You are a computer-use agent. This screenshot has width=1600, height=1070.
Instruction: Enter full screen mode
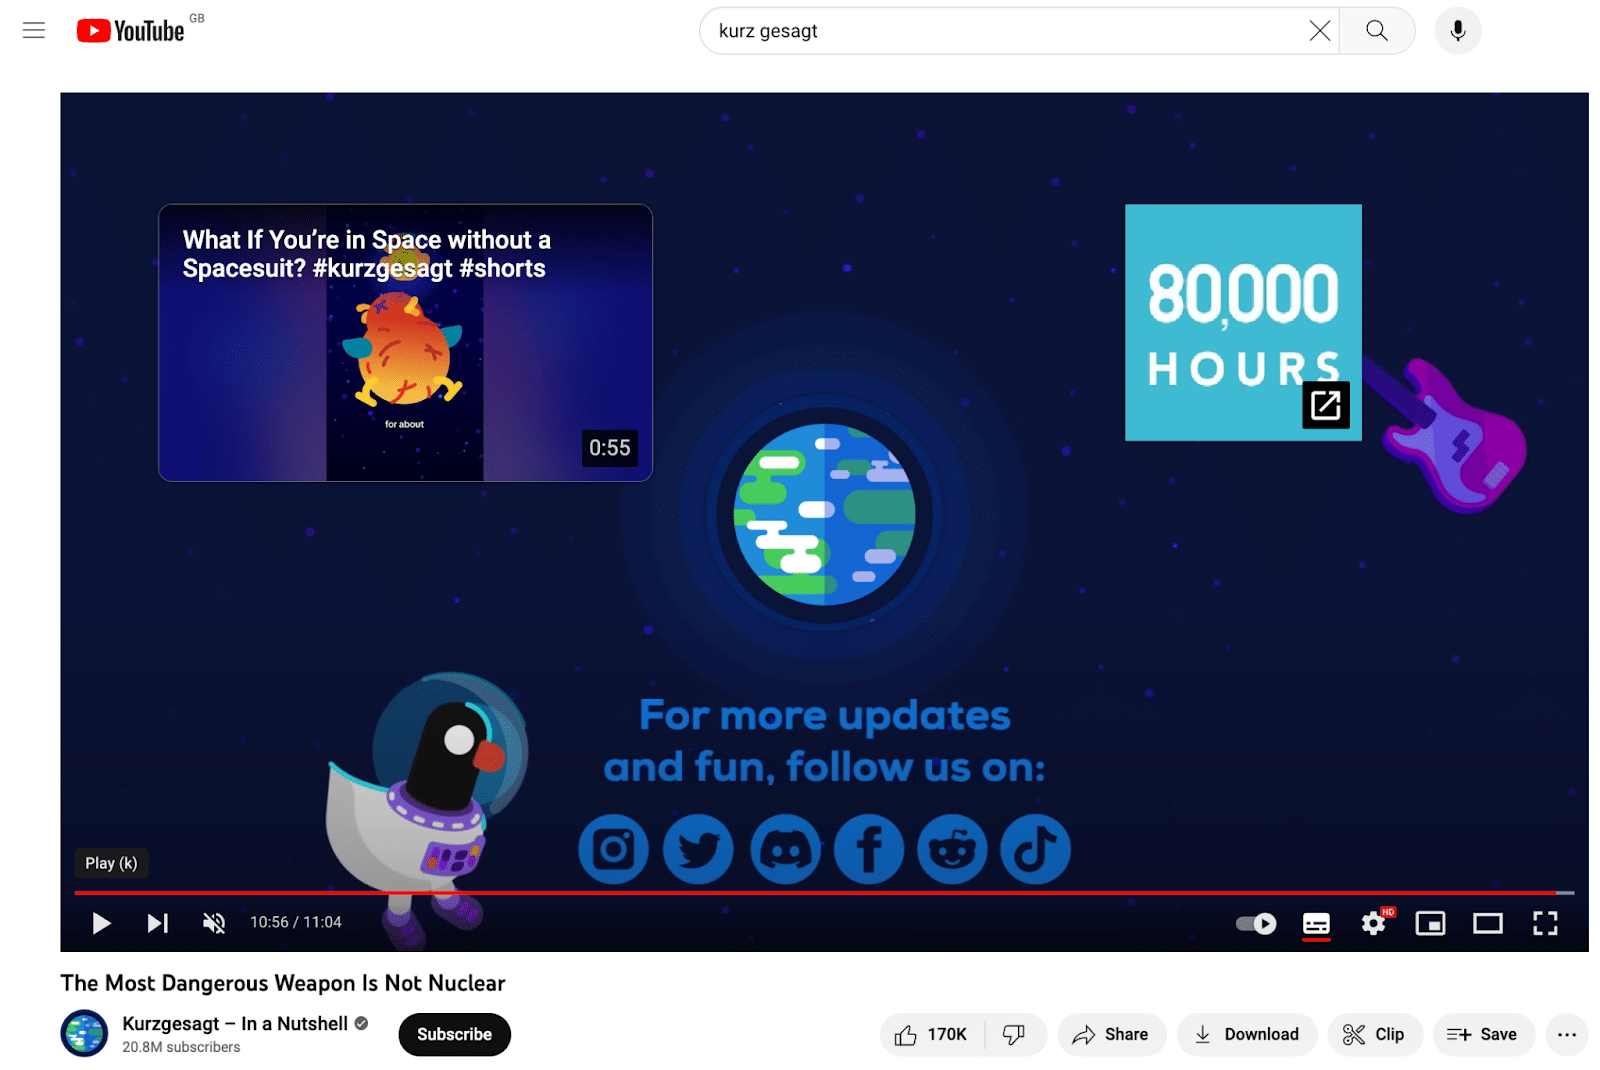(x=1545, y=923)
